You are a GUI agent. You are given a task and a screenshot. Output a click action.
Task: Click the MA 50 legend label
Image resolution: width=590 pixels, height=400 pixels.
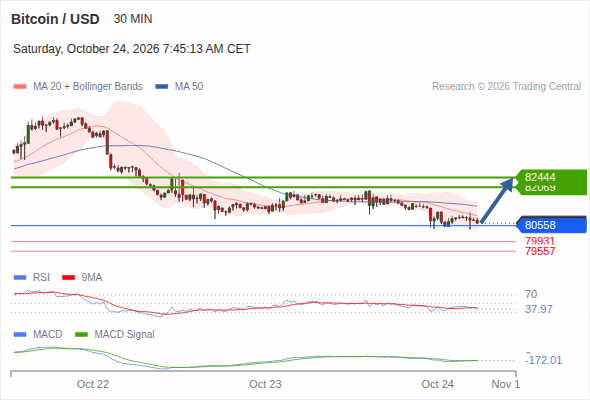click(x=189, y=87)
